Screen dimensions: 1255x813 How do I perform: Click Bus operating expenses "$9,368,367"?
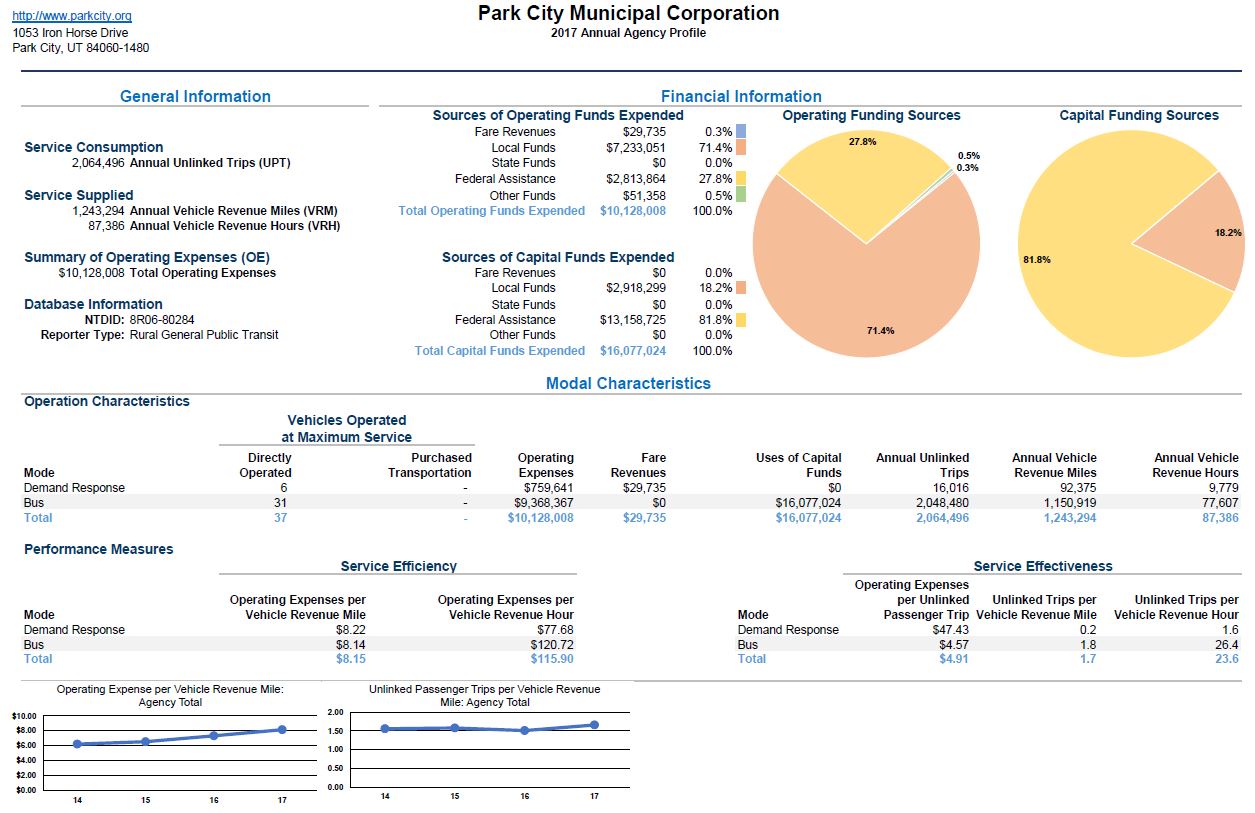(x=543, y=503)
